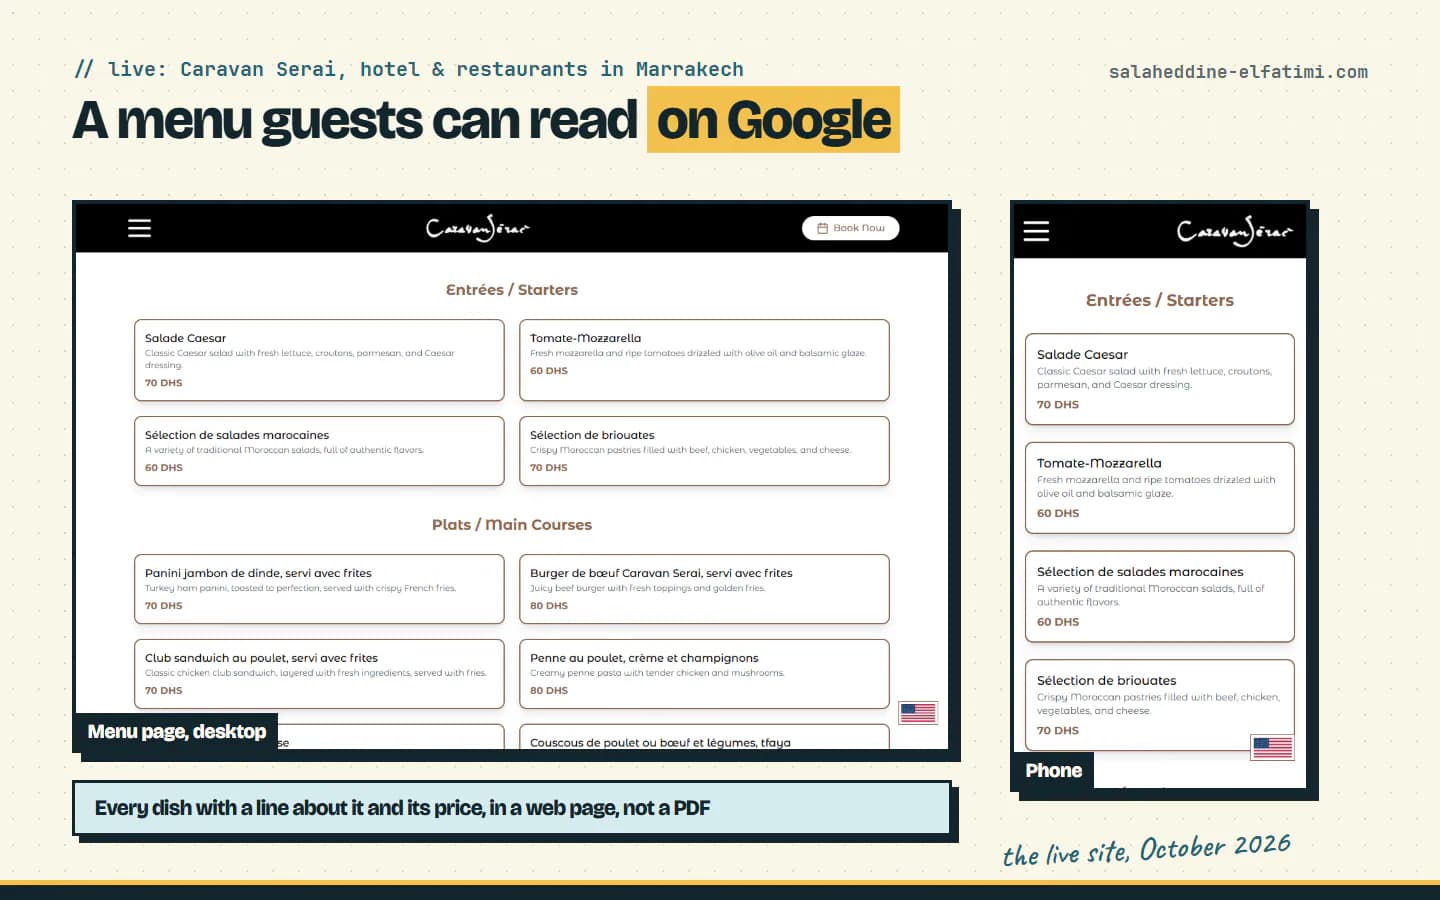This screenshot has width=1440, height=900.
Task: Click the 'Menu page, desktop' label
Action: click(x=176, y=732)
